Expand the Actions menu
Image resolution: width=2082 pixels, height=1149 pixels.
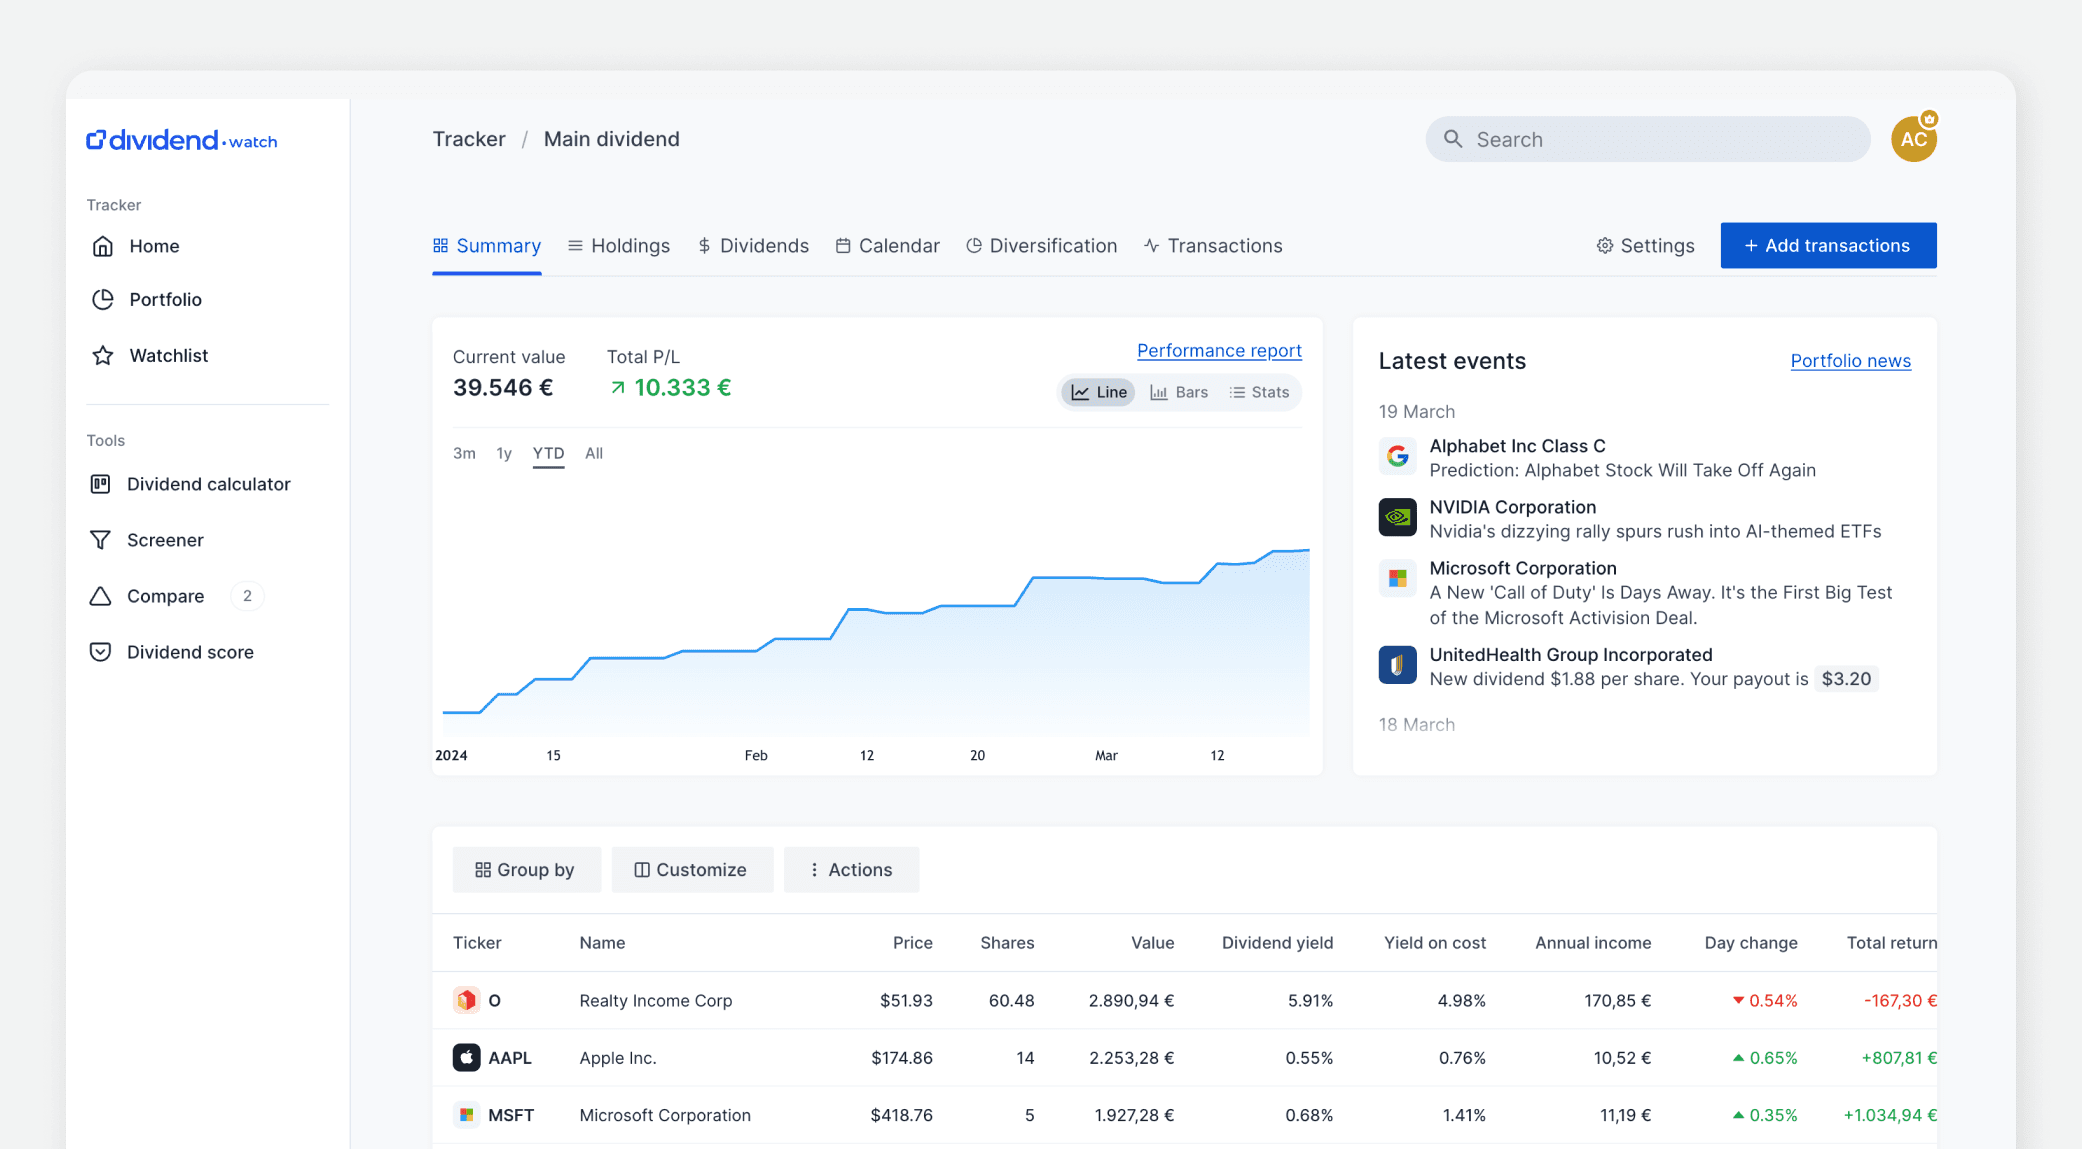[x=851, y=870]
